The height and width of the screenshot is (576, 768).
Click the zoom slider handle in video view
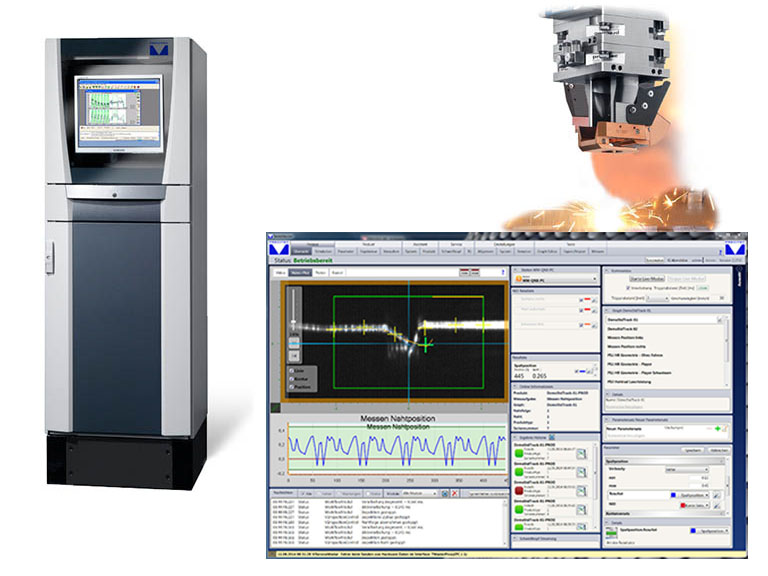click(293, 322)
